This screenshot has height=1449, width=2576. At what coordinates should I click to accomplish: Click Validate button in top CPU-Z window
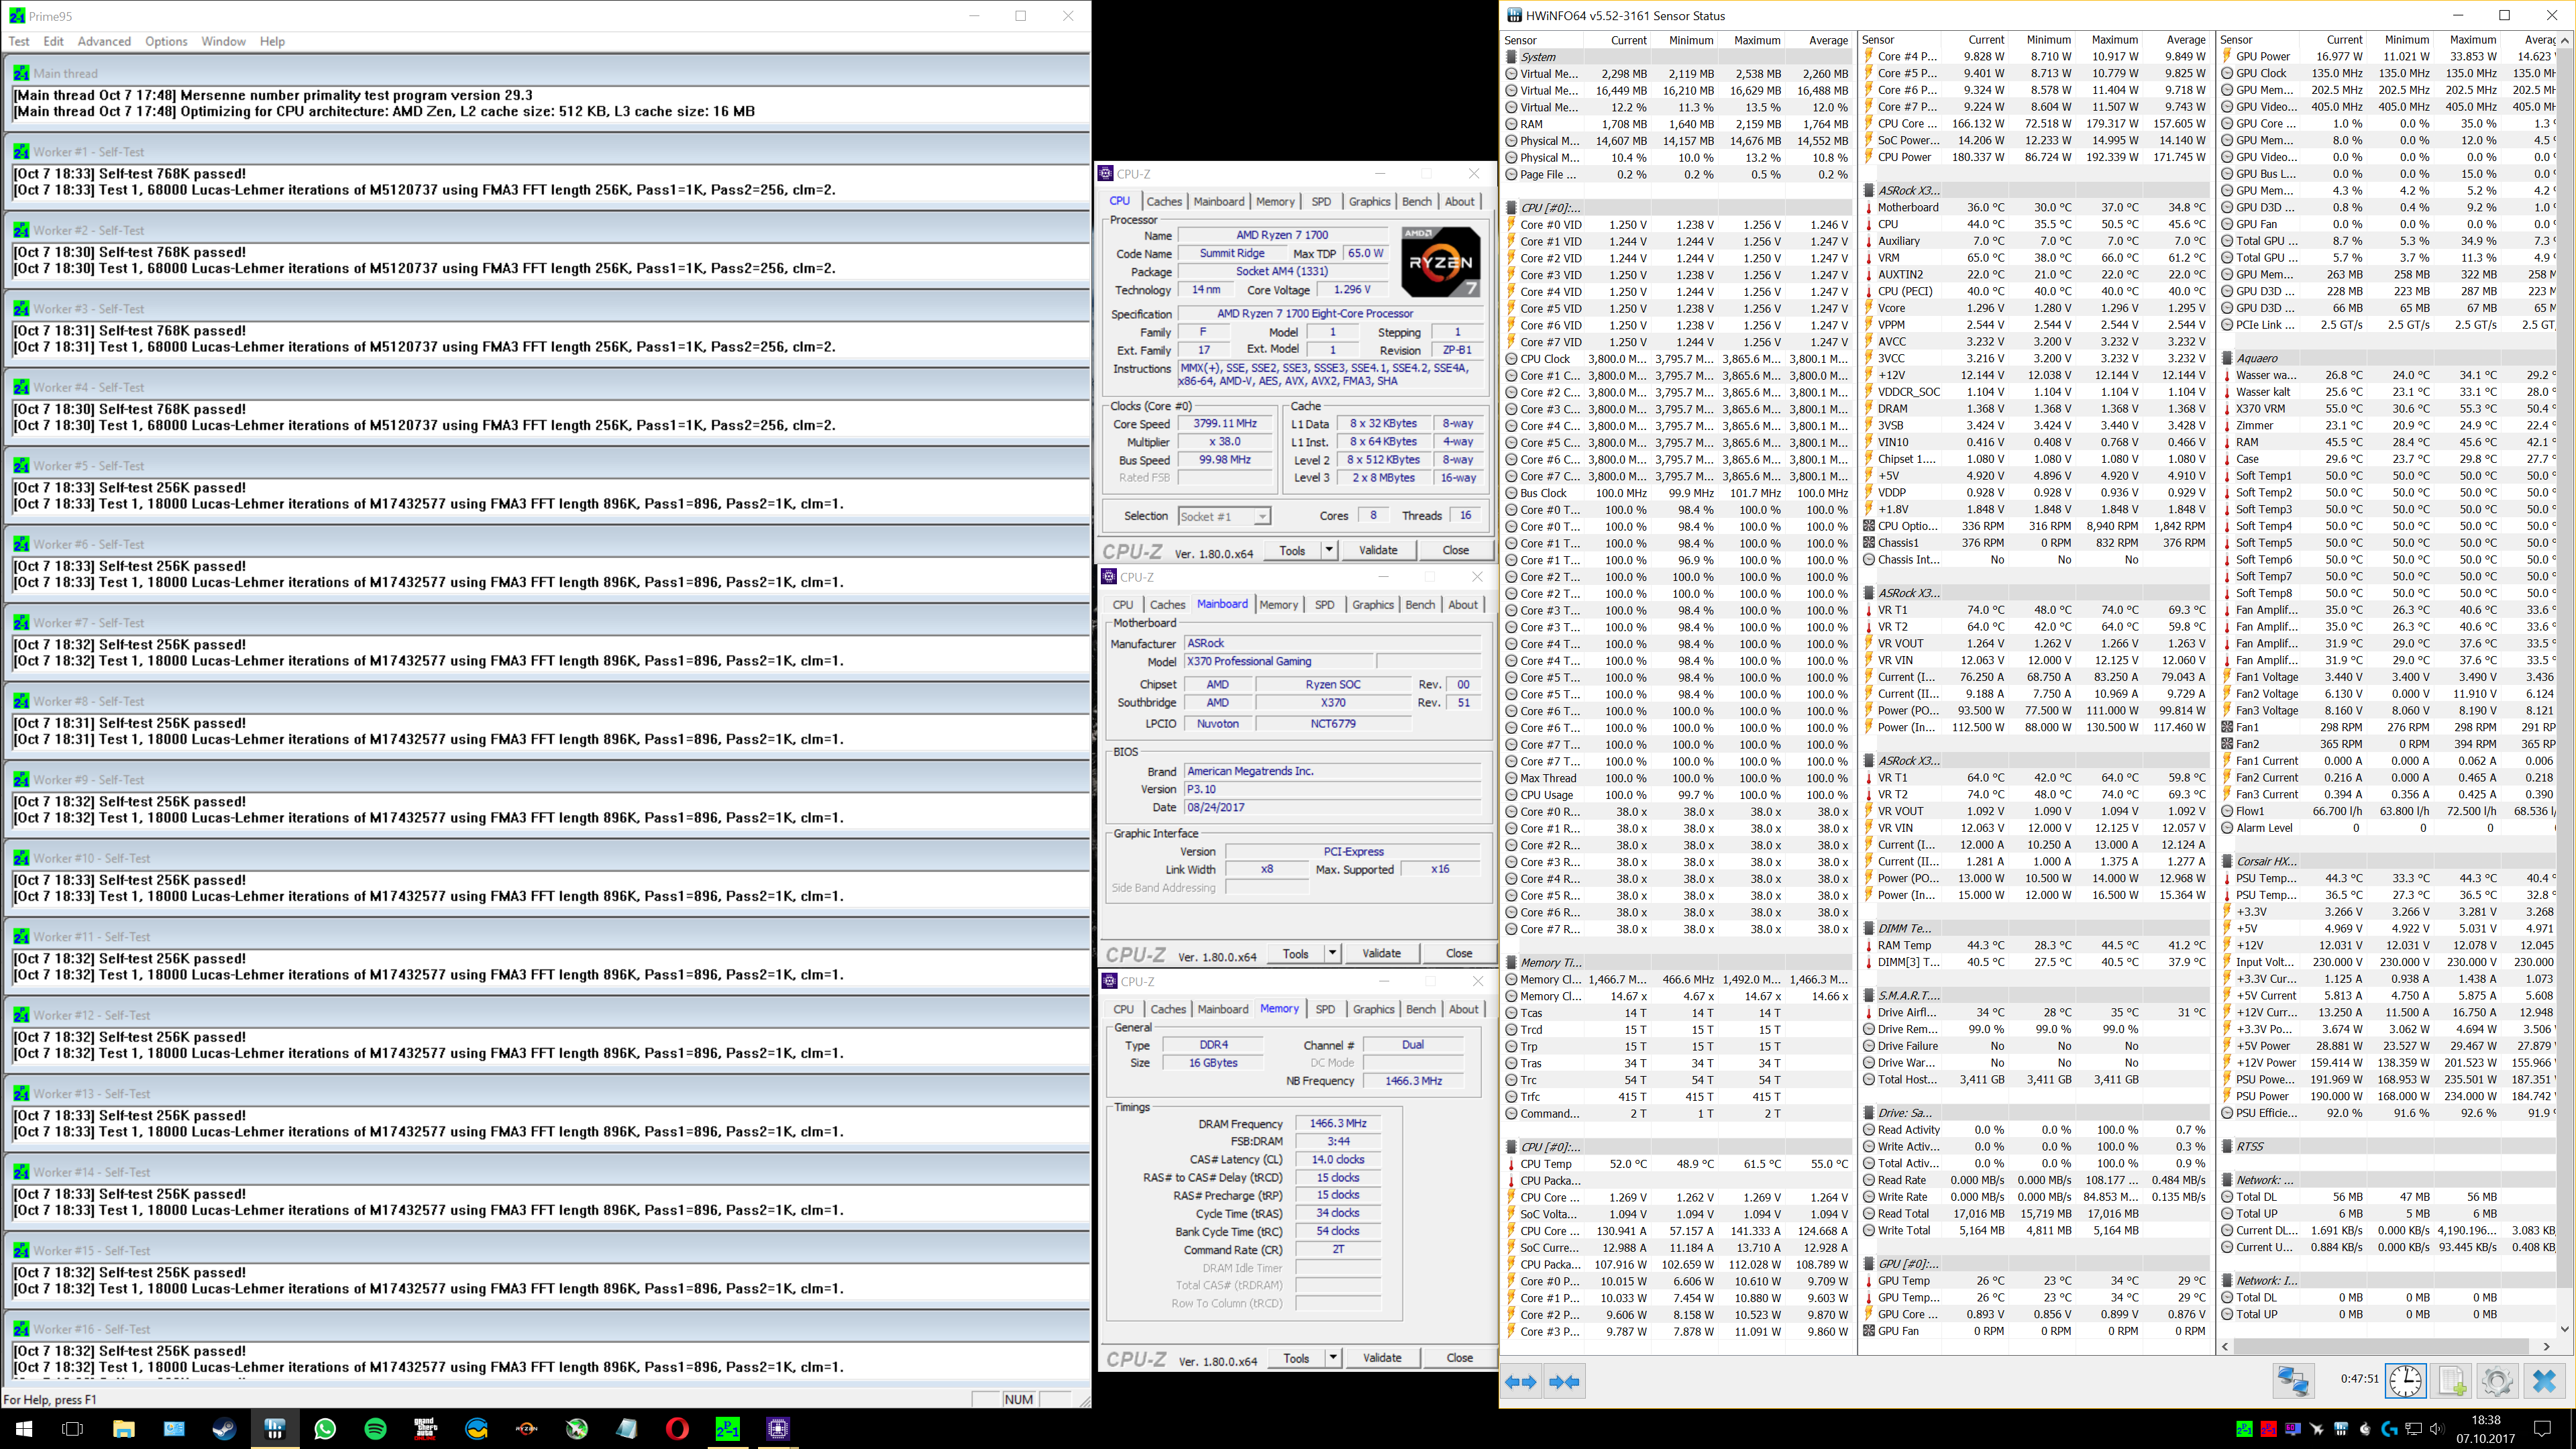1378,550
